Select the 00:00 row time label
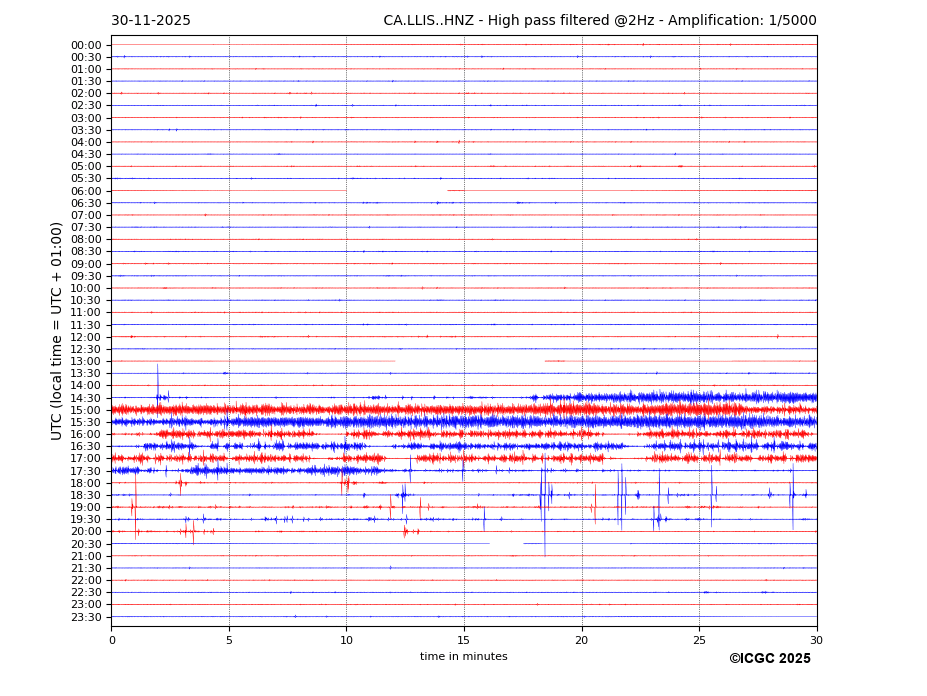The height and width of the screenshot is (696, 927). pos(86,45)
